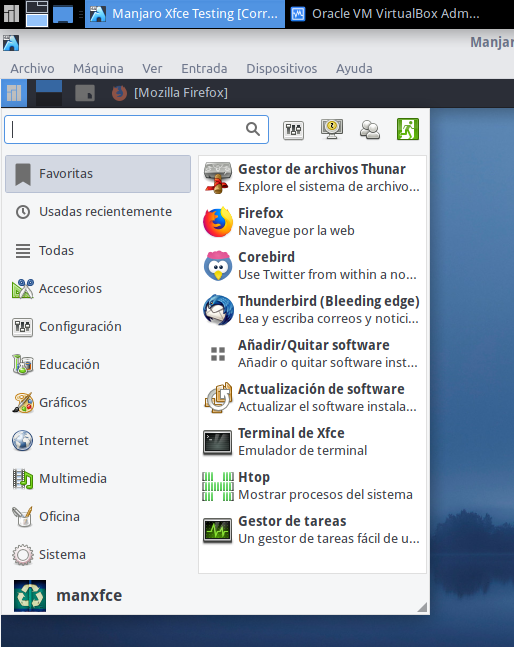Viewport: 514px width, 647px height.
Task: Open the Accesorios category
Action: pos(98,288)
